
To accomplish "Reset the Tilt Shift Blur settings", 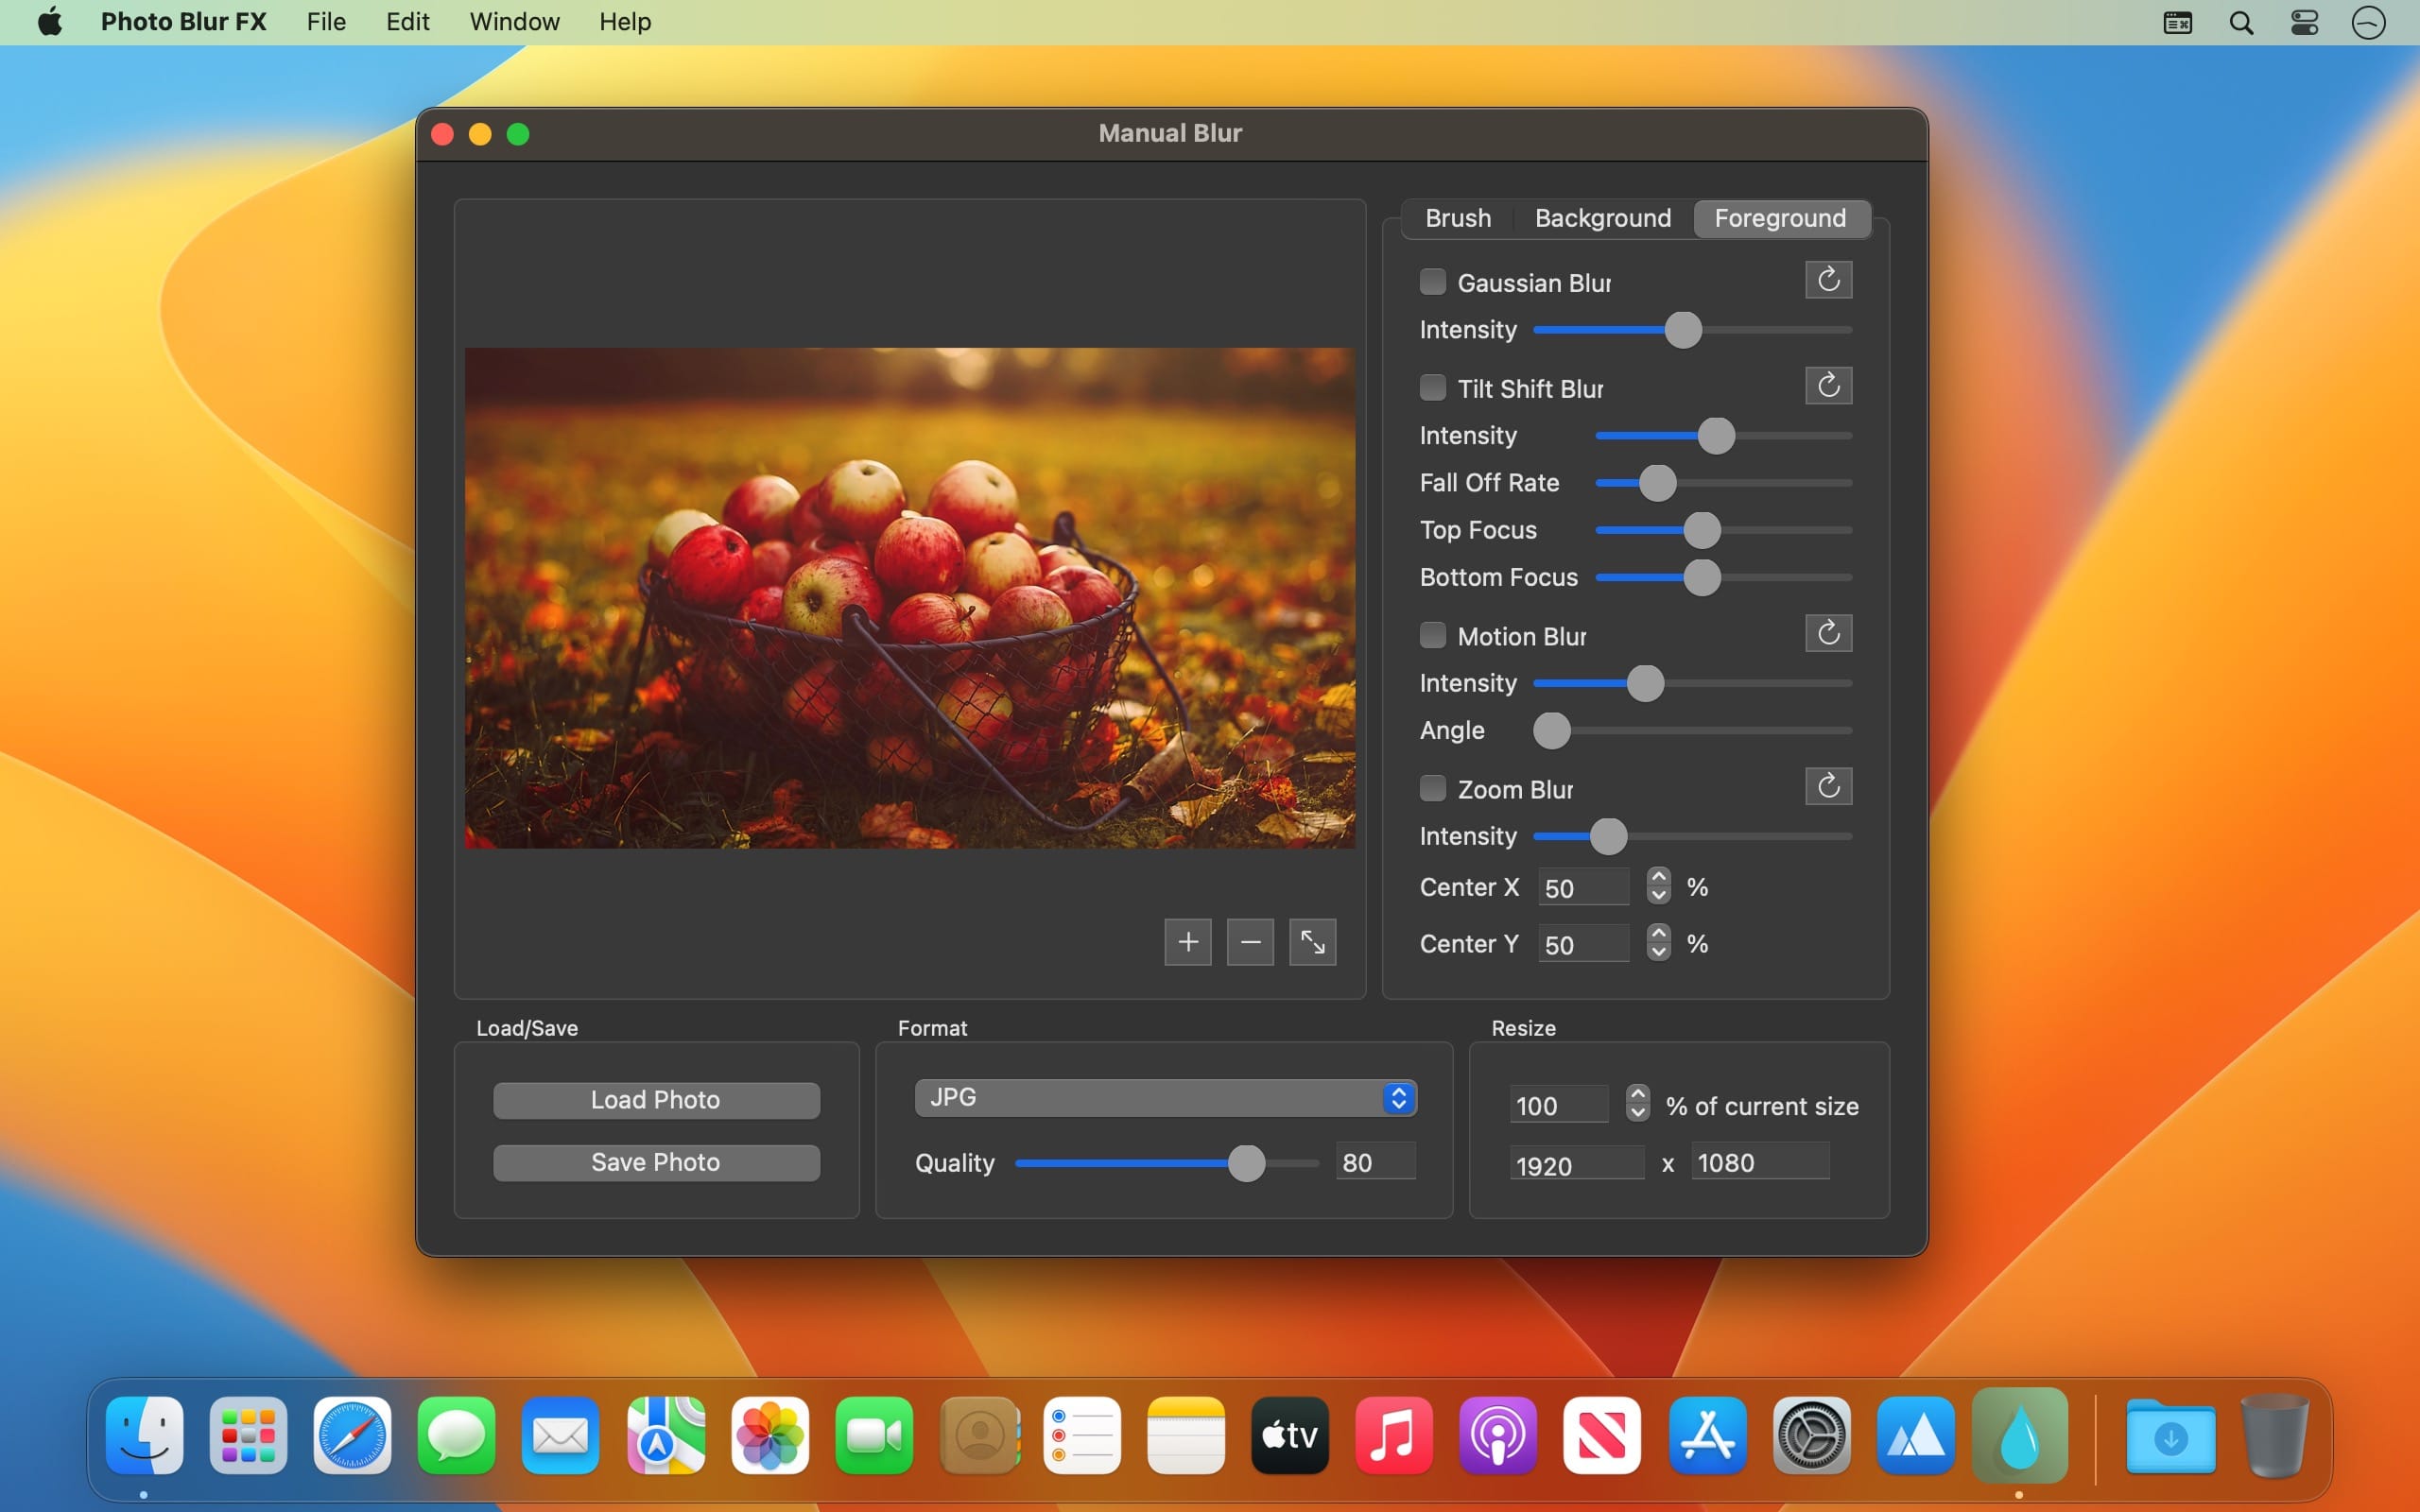I will pyautogui.click(x=1828, y=386).
